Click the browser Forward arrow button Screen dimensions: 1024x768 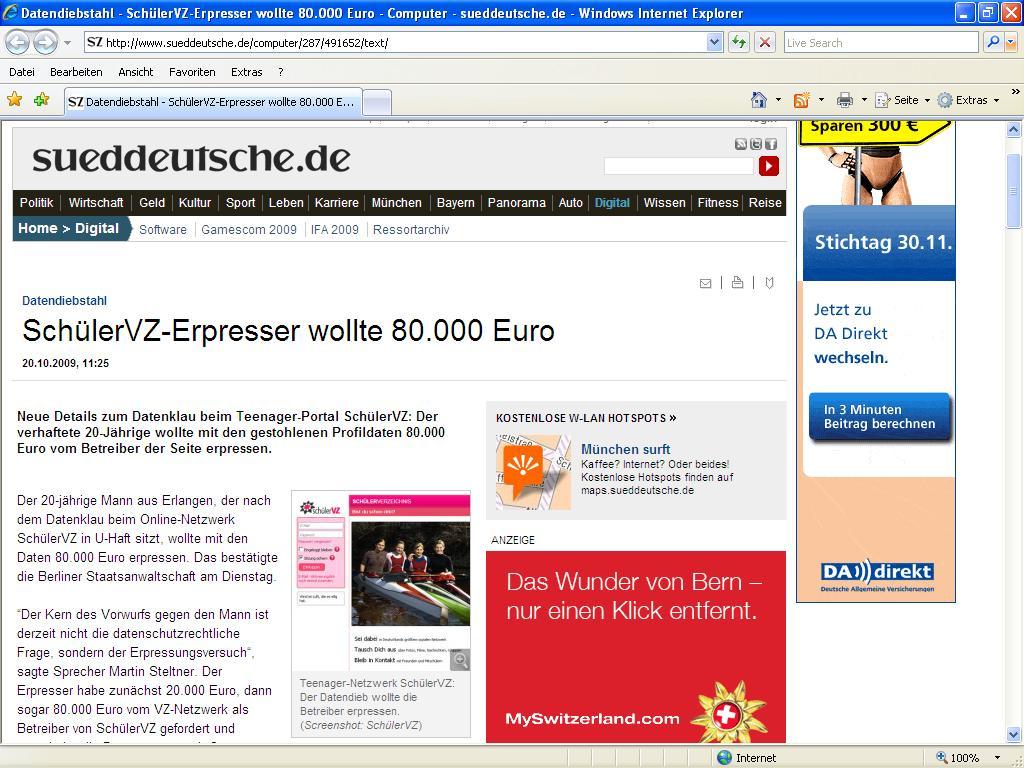[x=45, y=43]
